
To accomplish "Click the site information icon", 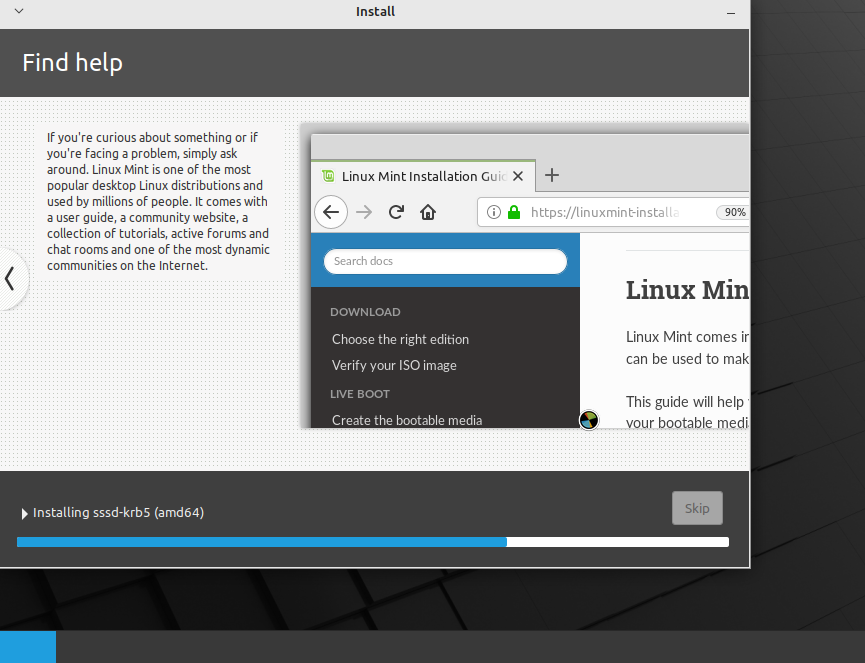I will [x=494, y=212].
